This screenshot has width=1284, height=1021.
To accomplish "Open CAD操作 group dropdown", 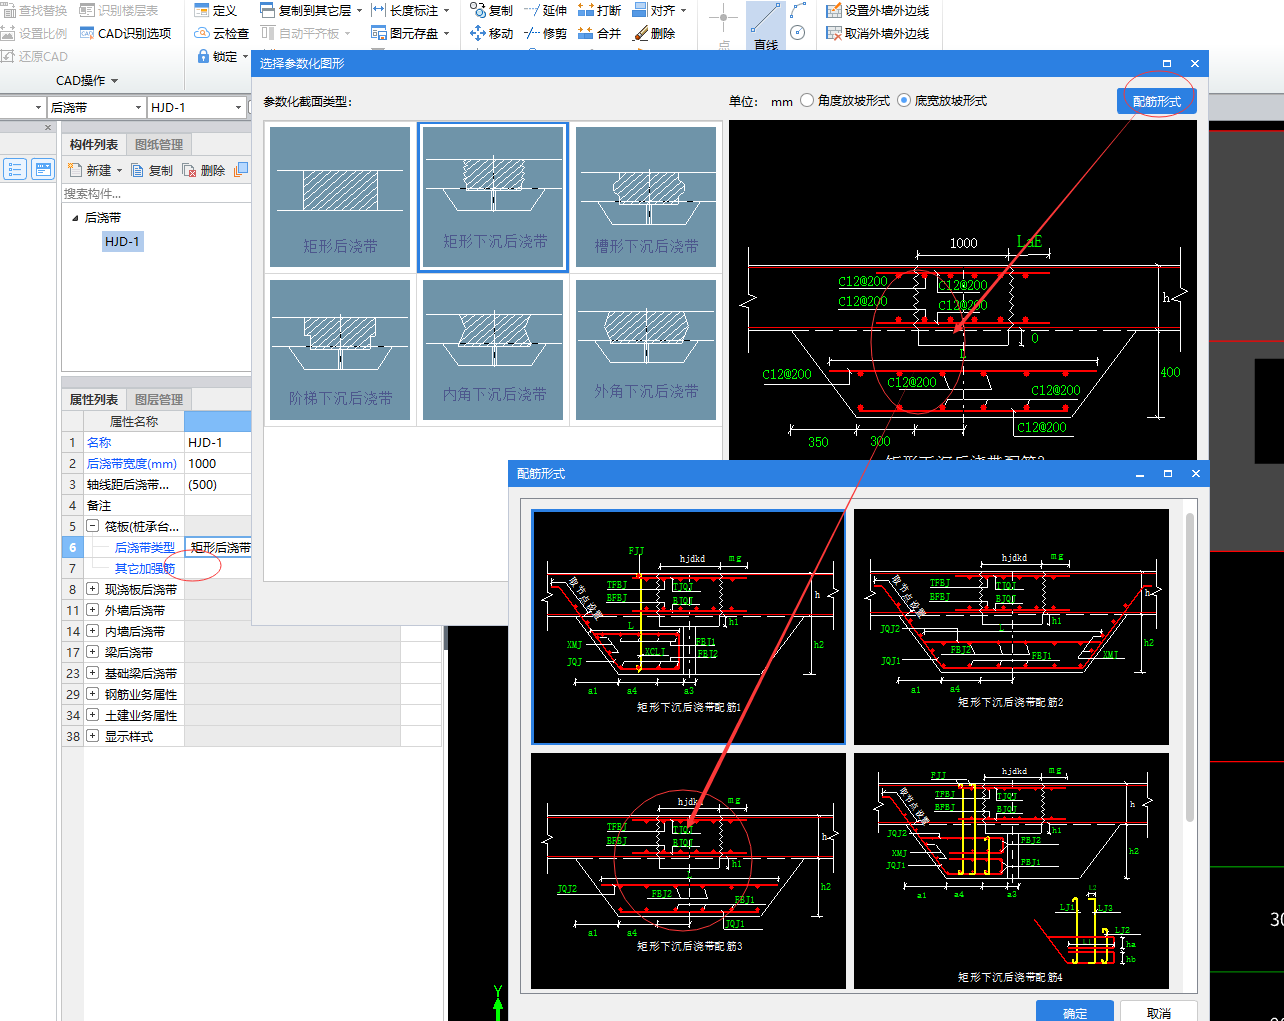I will click(x=87, y=80).
